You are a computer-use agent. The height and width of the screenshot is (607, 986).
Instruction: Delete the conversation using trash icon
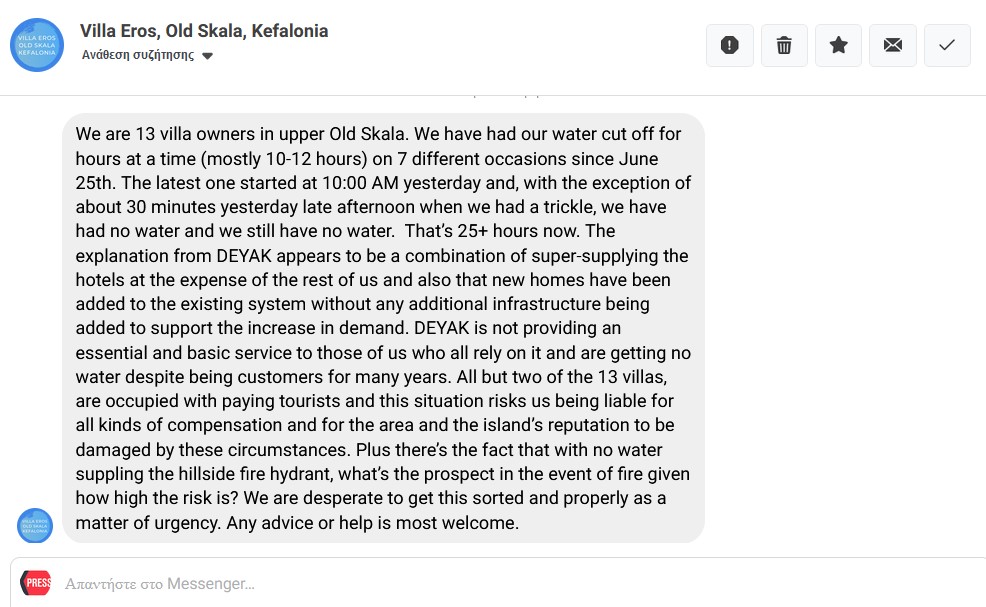[784, 45]
